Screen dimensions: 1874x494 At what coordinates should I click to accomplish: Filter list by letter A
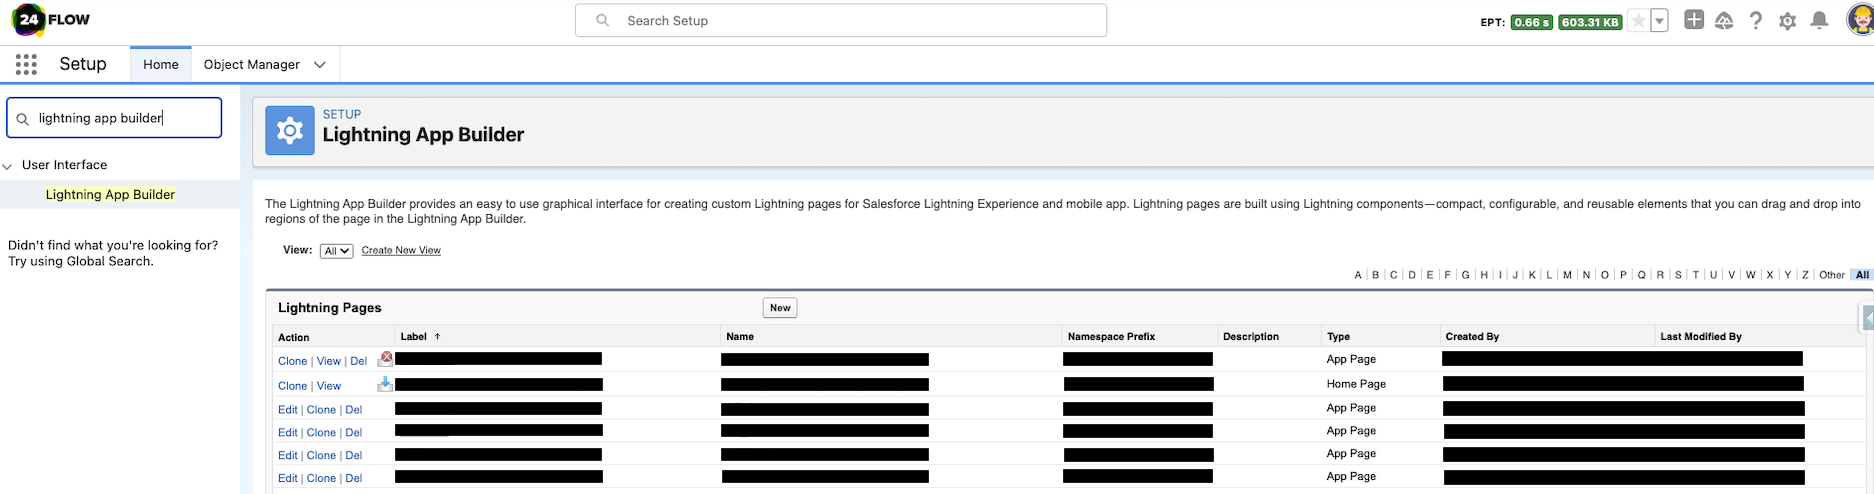[x=1357, y=275]
